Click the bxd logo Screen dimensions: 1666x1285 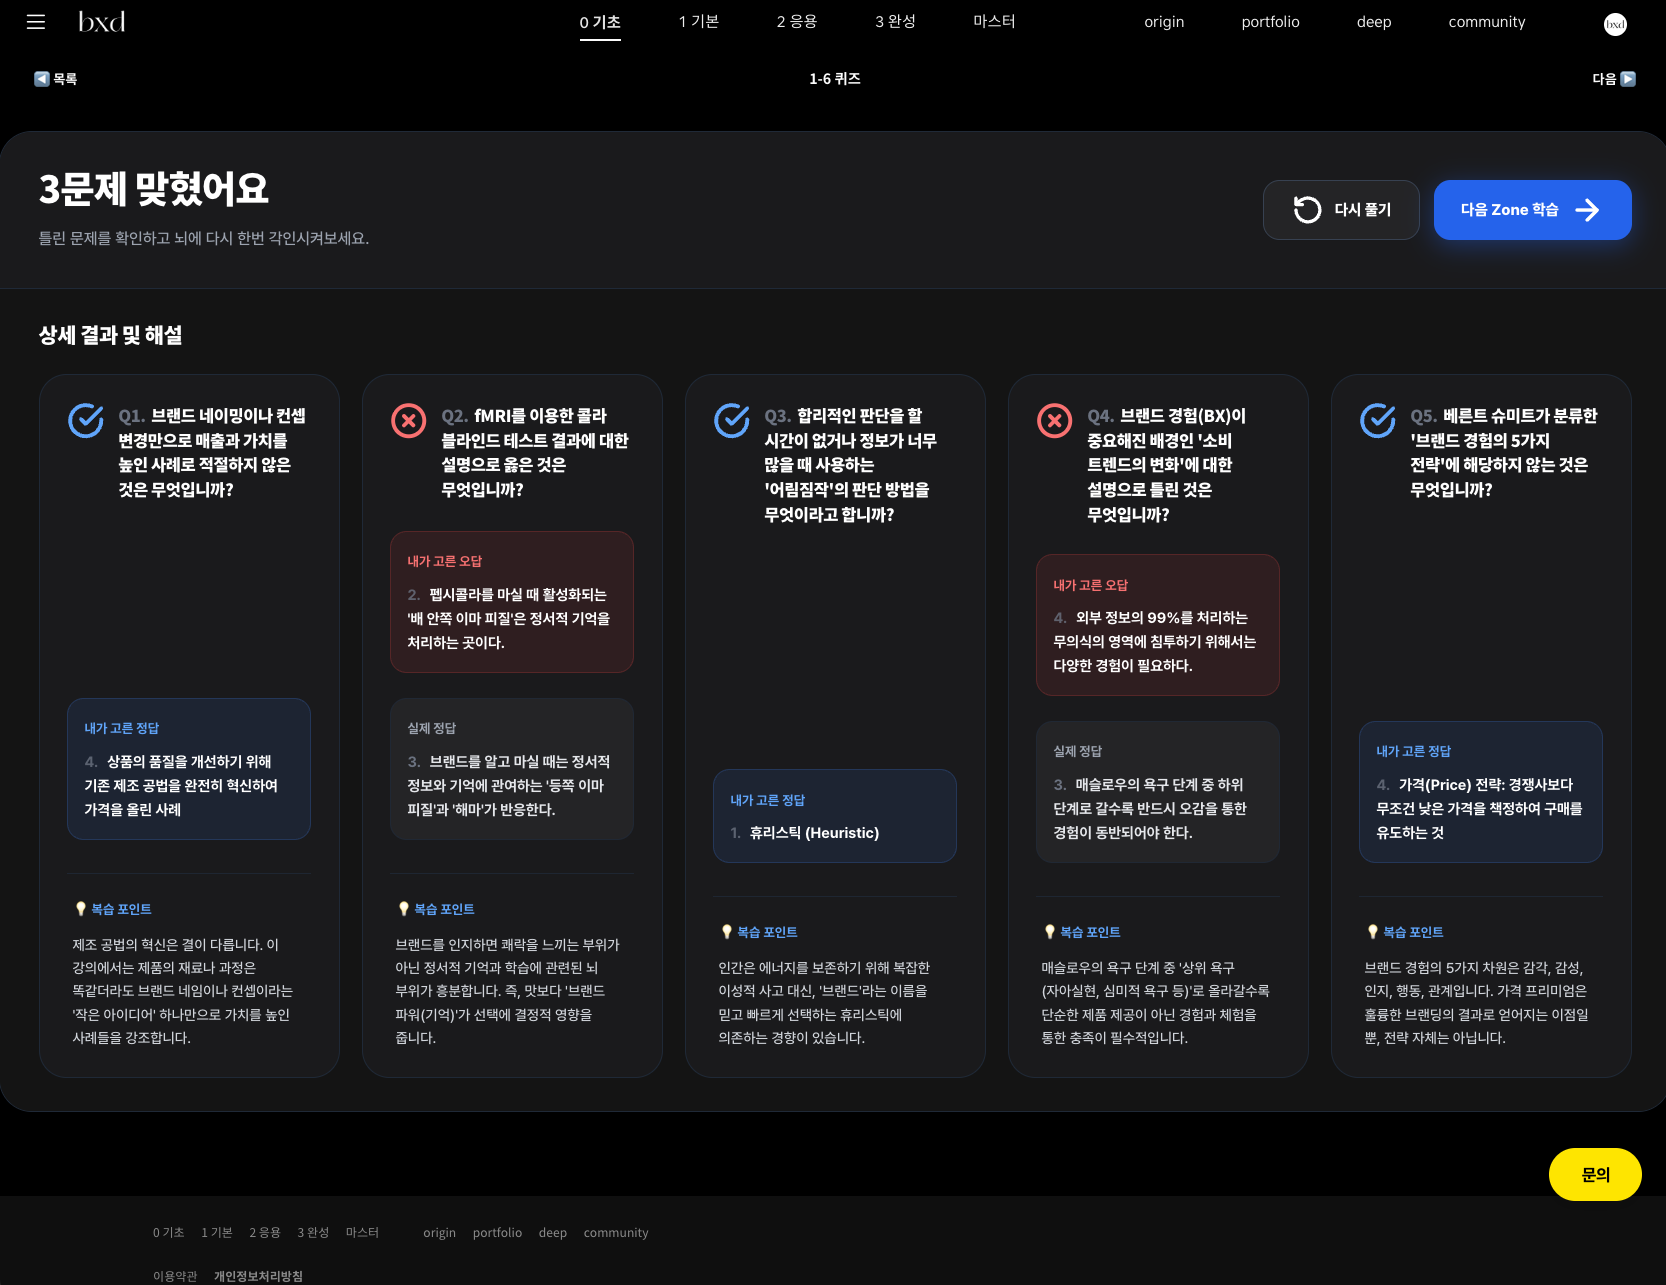point(102,22)
